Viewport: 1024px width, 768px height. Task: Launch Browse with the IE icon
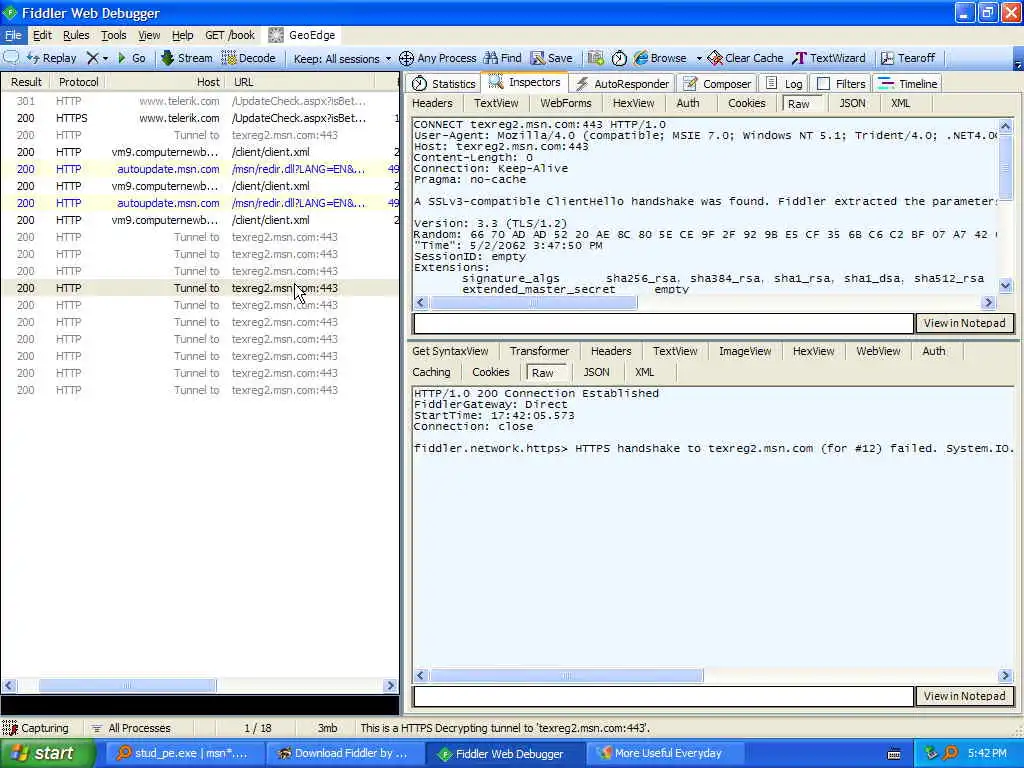(660, 58)
